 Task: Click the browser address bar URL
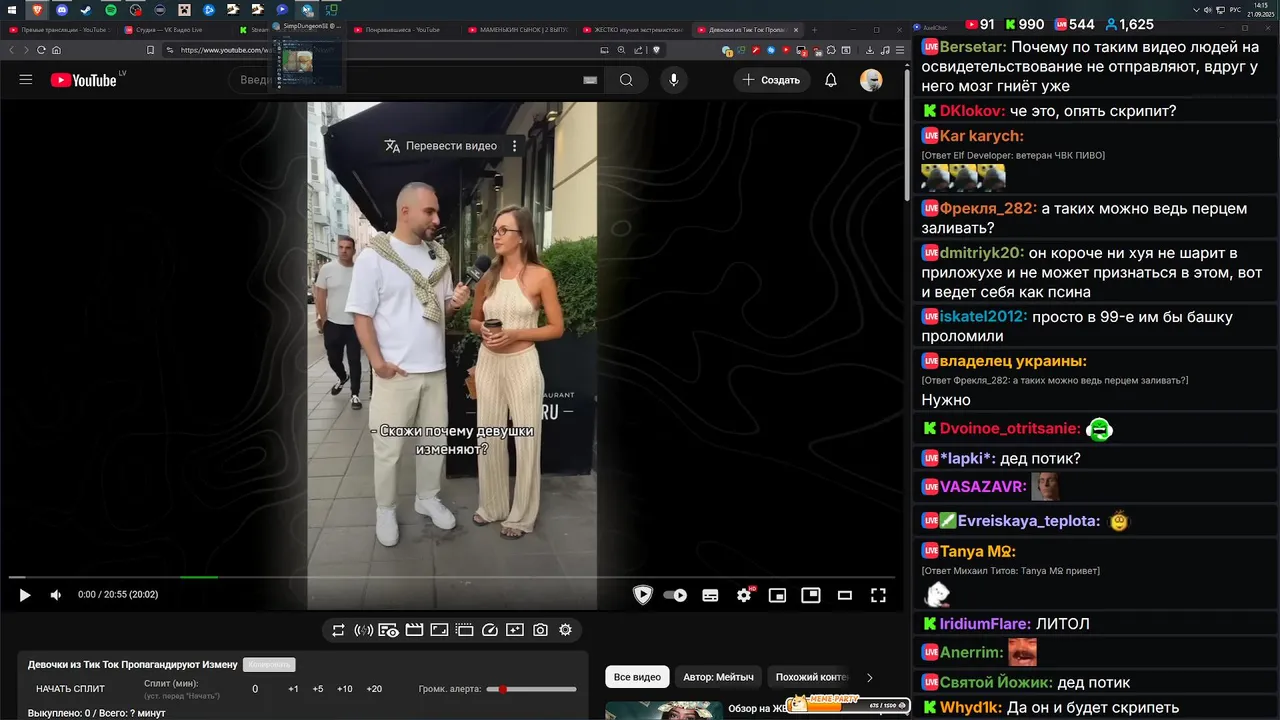[227, 50]
